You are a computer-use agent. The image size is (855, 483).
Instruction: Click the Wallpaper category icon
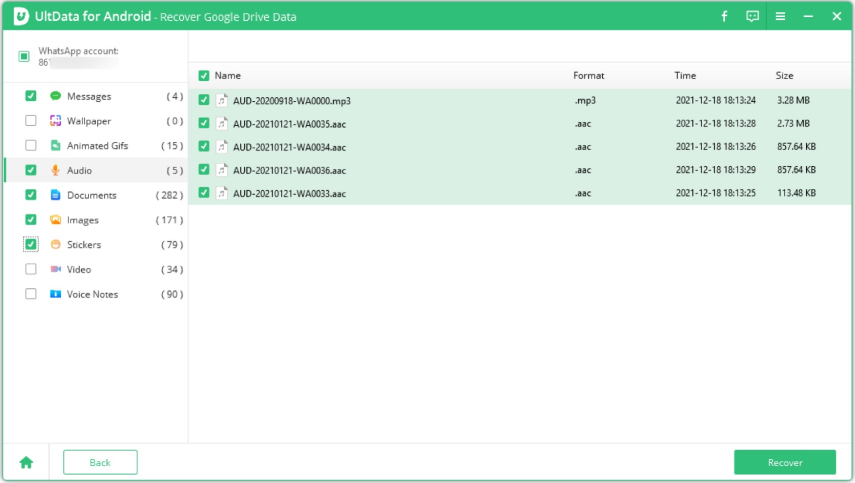click(x=55, y=120)
